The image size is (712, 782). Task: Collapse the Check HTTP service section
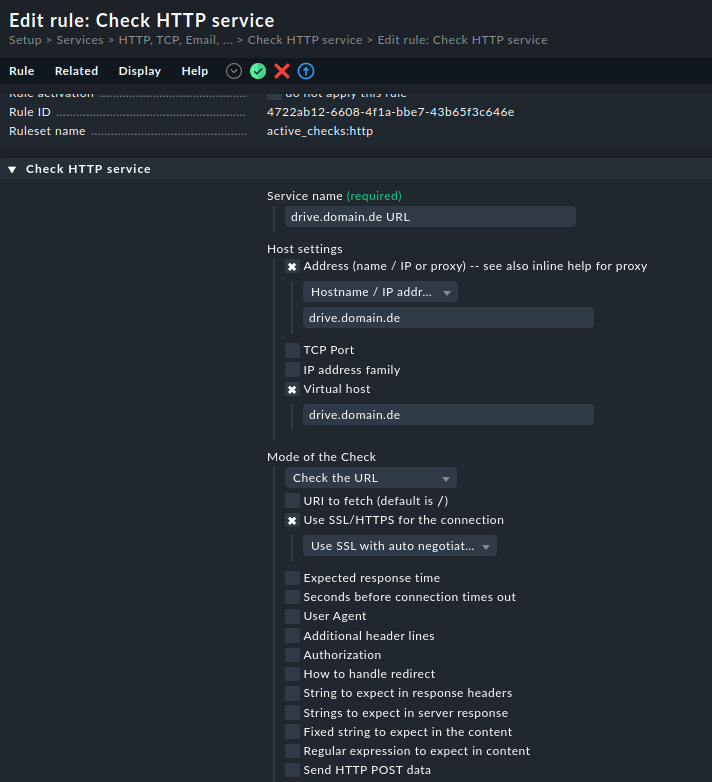(x=12, y=170)
